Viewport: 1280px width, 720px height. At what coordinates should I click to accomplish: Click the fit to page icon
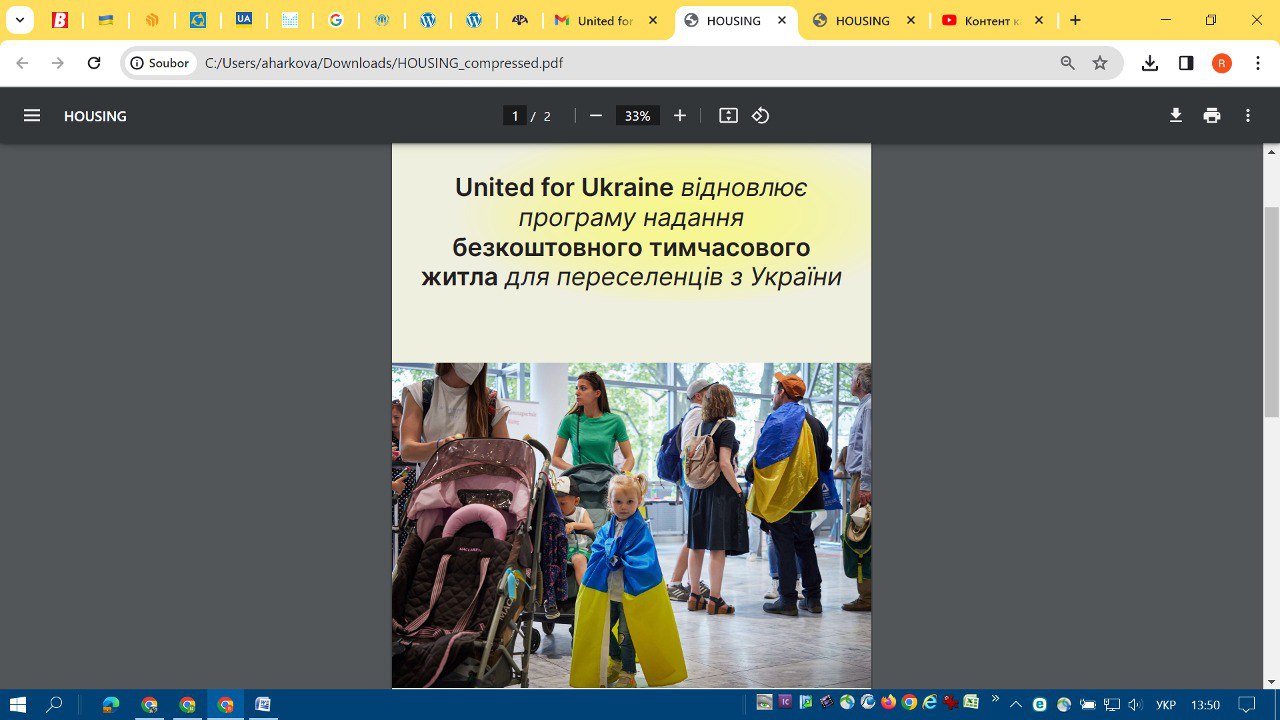click(x=728, y=116)
